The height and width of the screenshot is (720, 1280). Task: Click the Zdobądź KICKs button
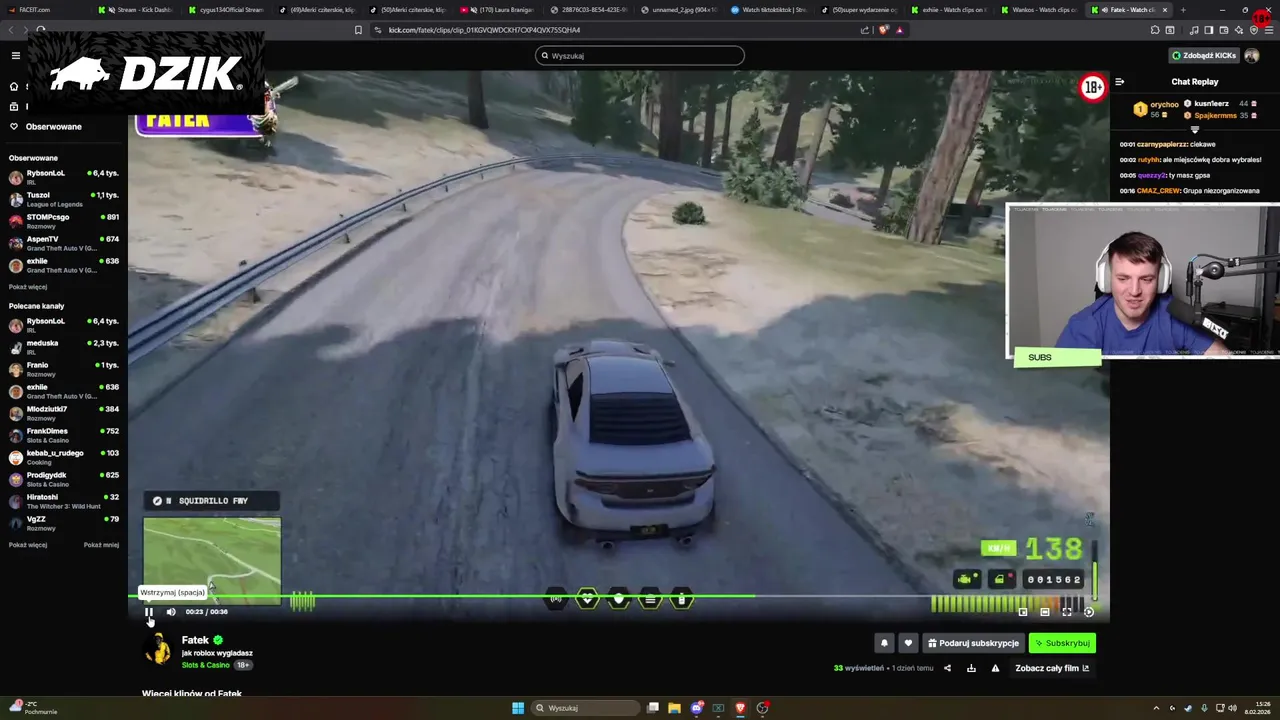(x=1203, y=55)
